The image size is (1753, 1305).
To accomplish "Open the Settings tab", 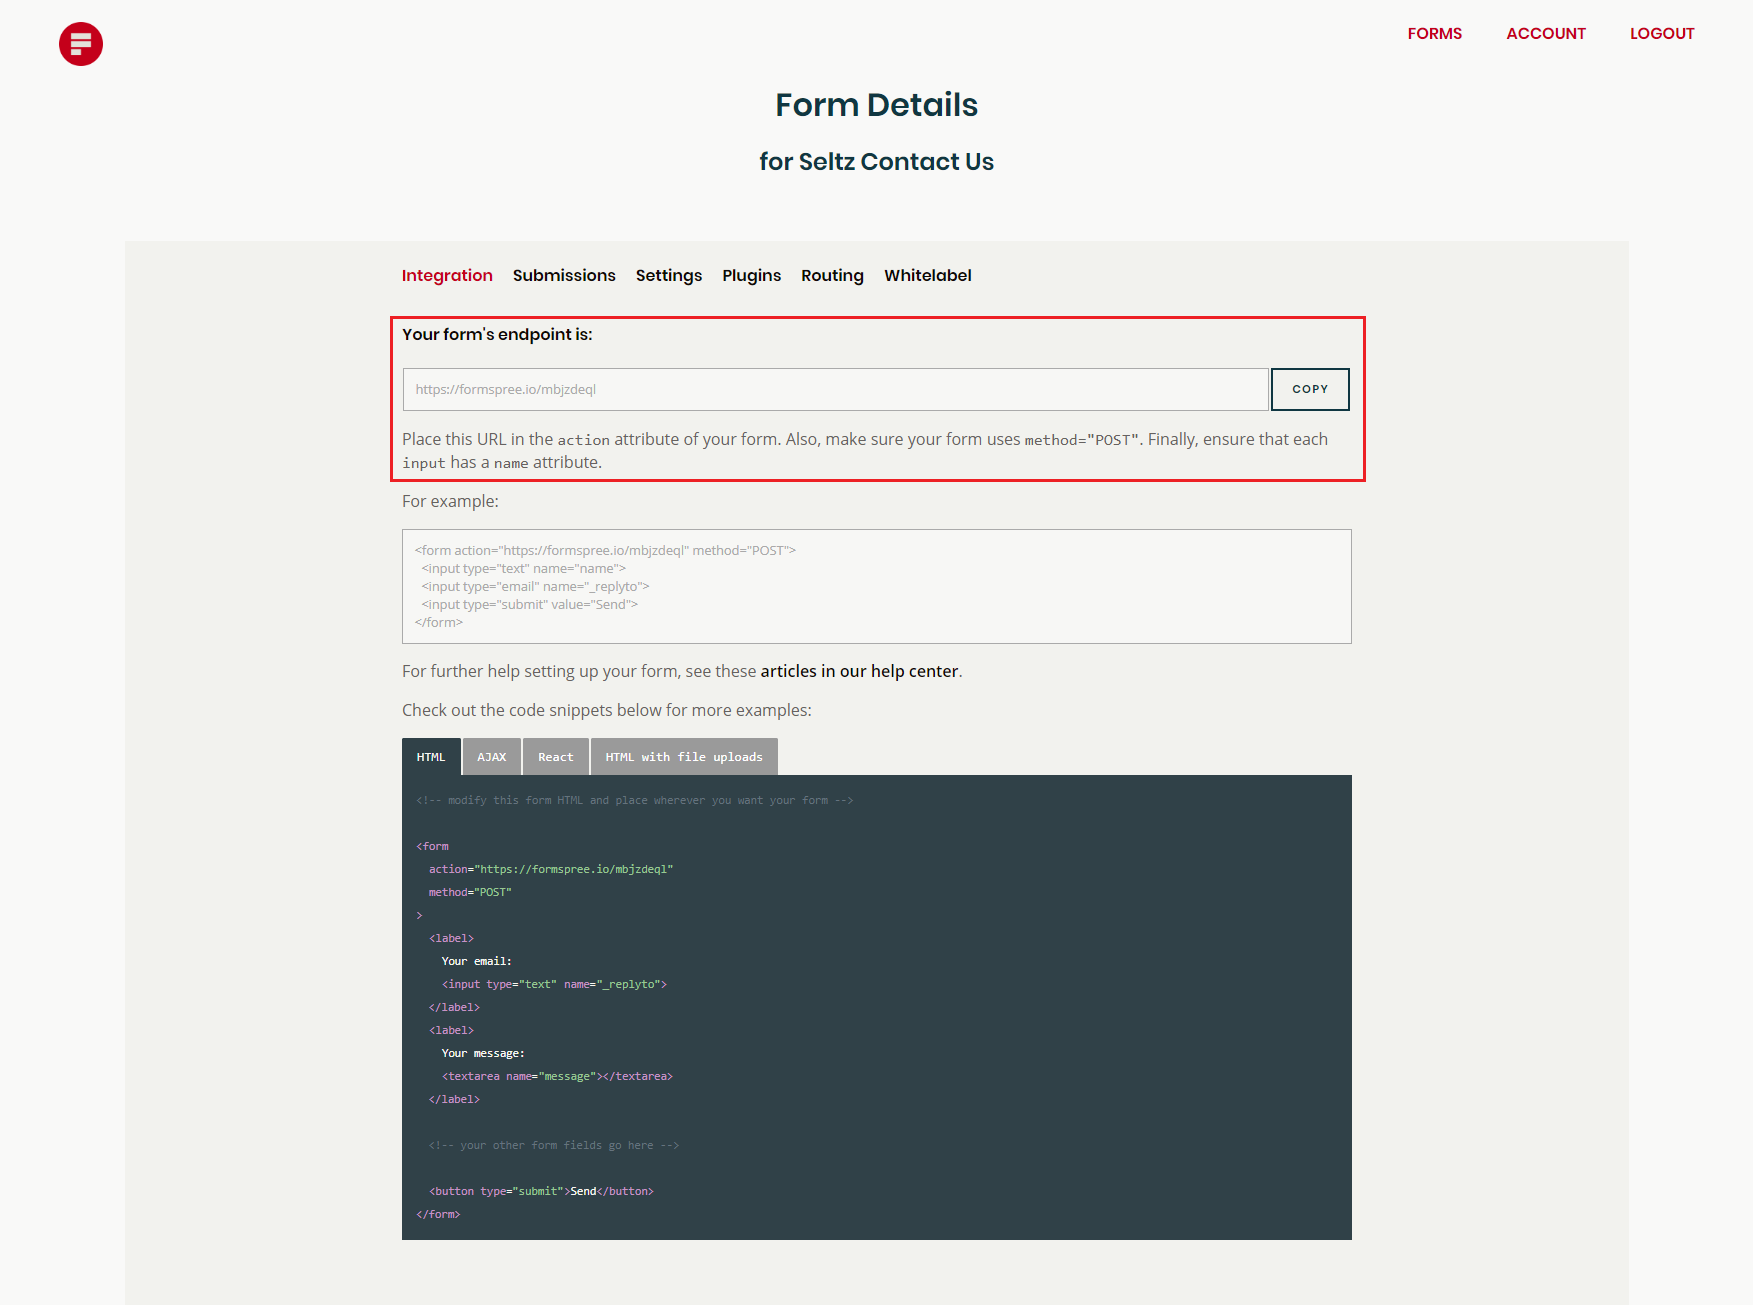I will pyautogui.click(x=668, y=275).
